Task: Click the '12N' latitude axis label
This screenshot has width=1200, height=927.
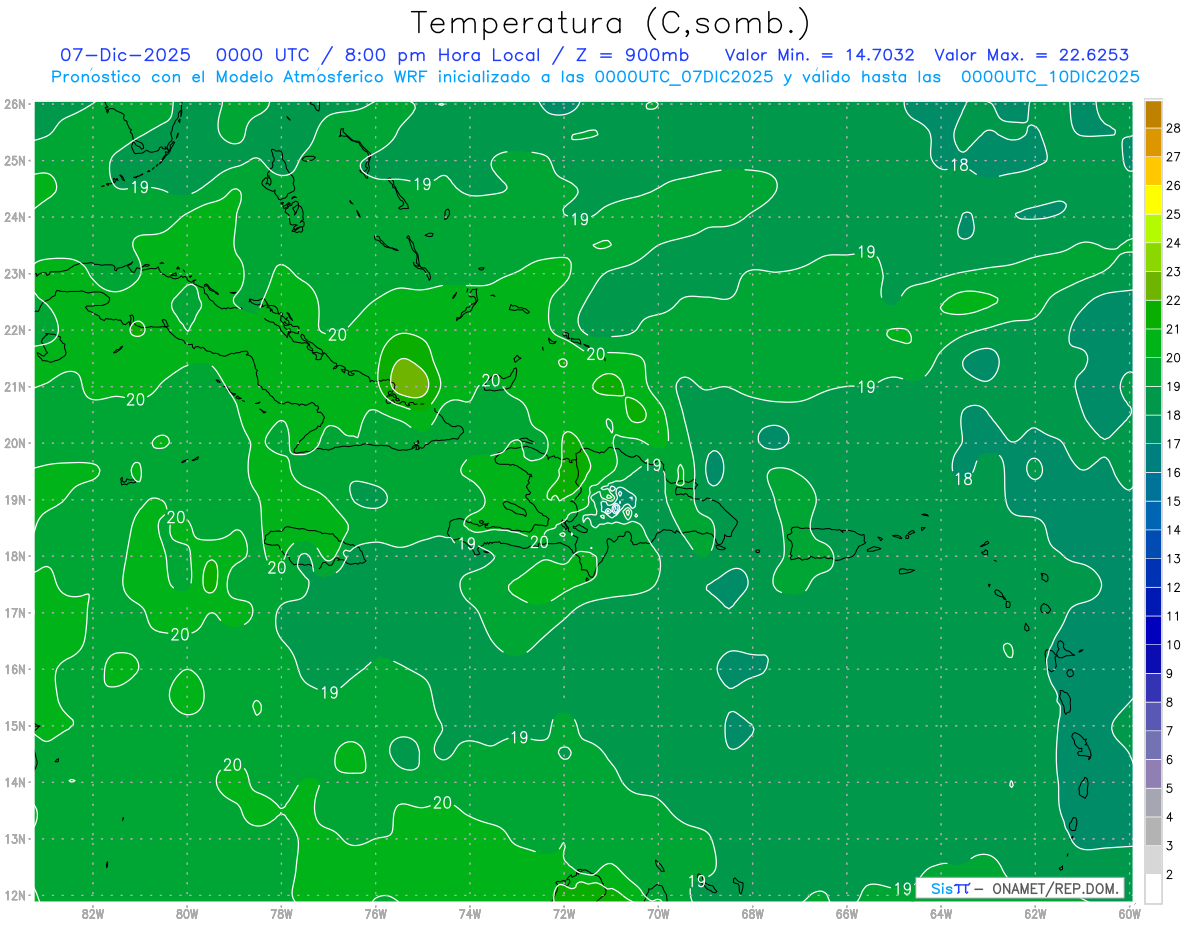Action: pyautogui.click(x=15, y=895)
